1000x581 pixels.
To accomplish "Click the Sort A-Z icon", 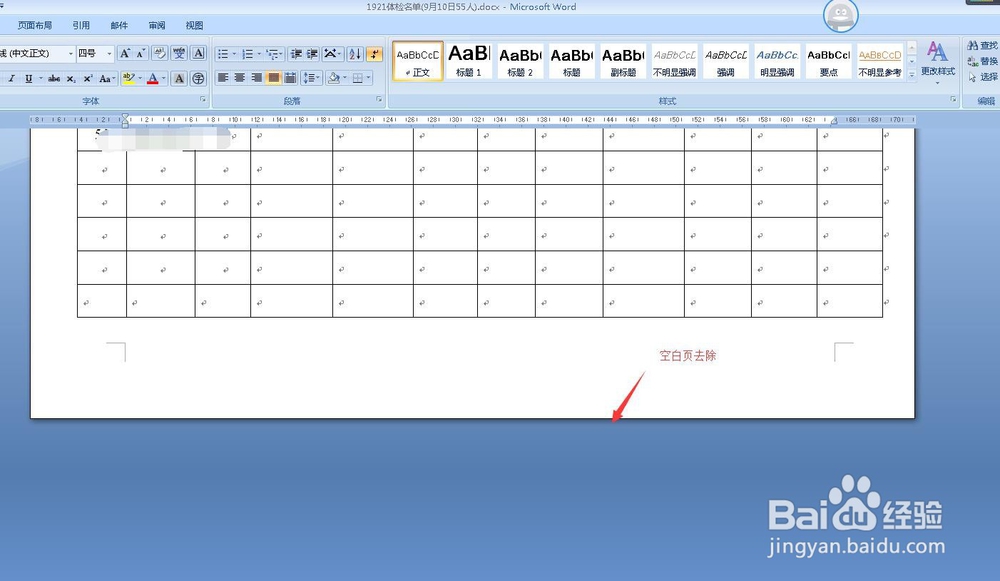I will [355, 54].
